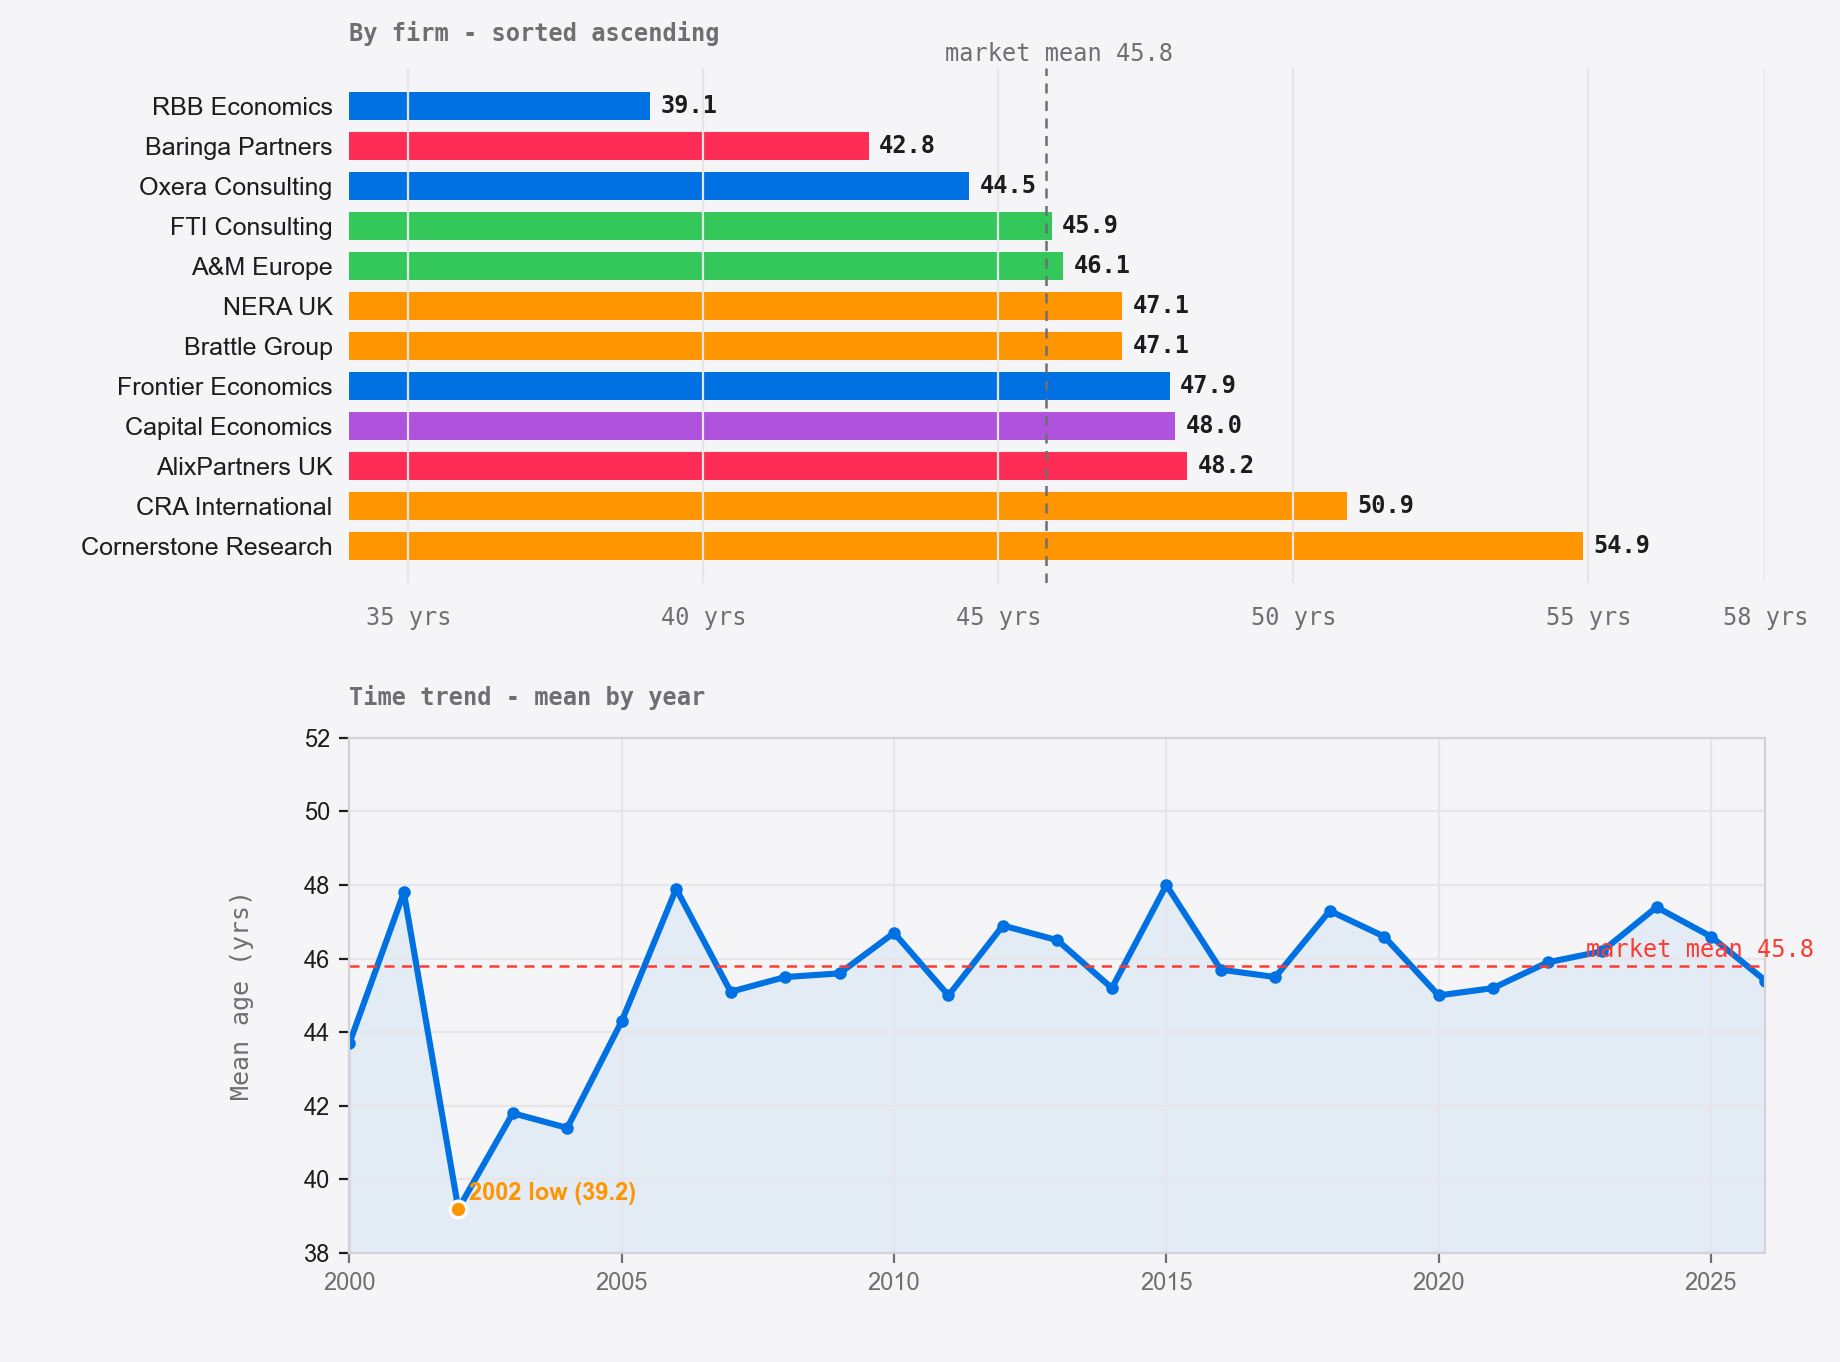The width and height of the screenshot is (1840, 1362).
Task: Click the 39.1 value label
Action: (689, 105)
